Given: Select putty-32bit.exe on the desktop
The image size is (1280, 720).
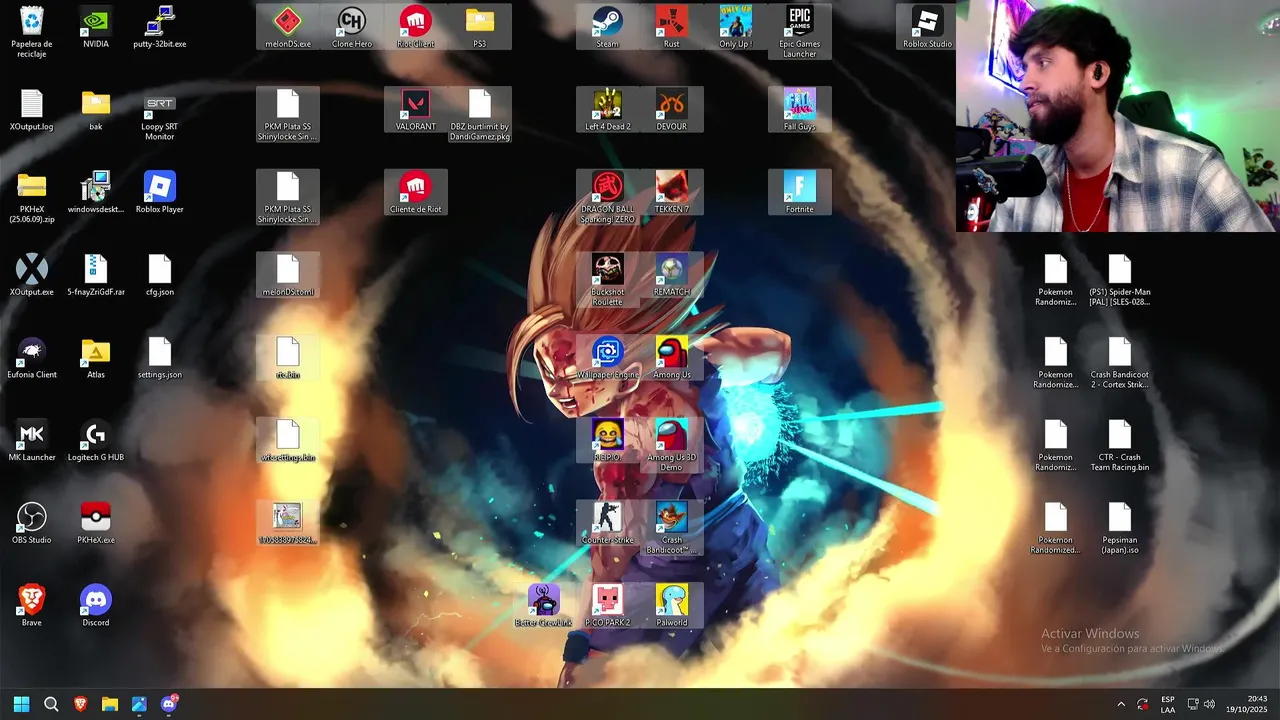Looking at the screenshot, I should click(x=160, y=27).
